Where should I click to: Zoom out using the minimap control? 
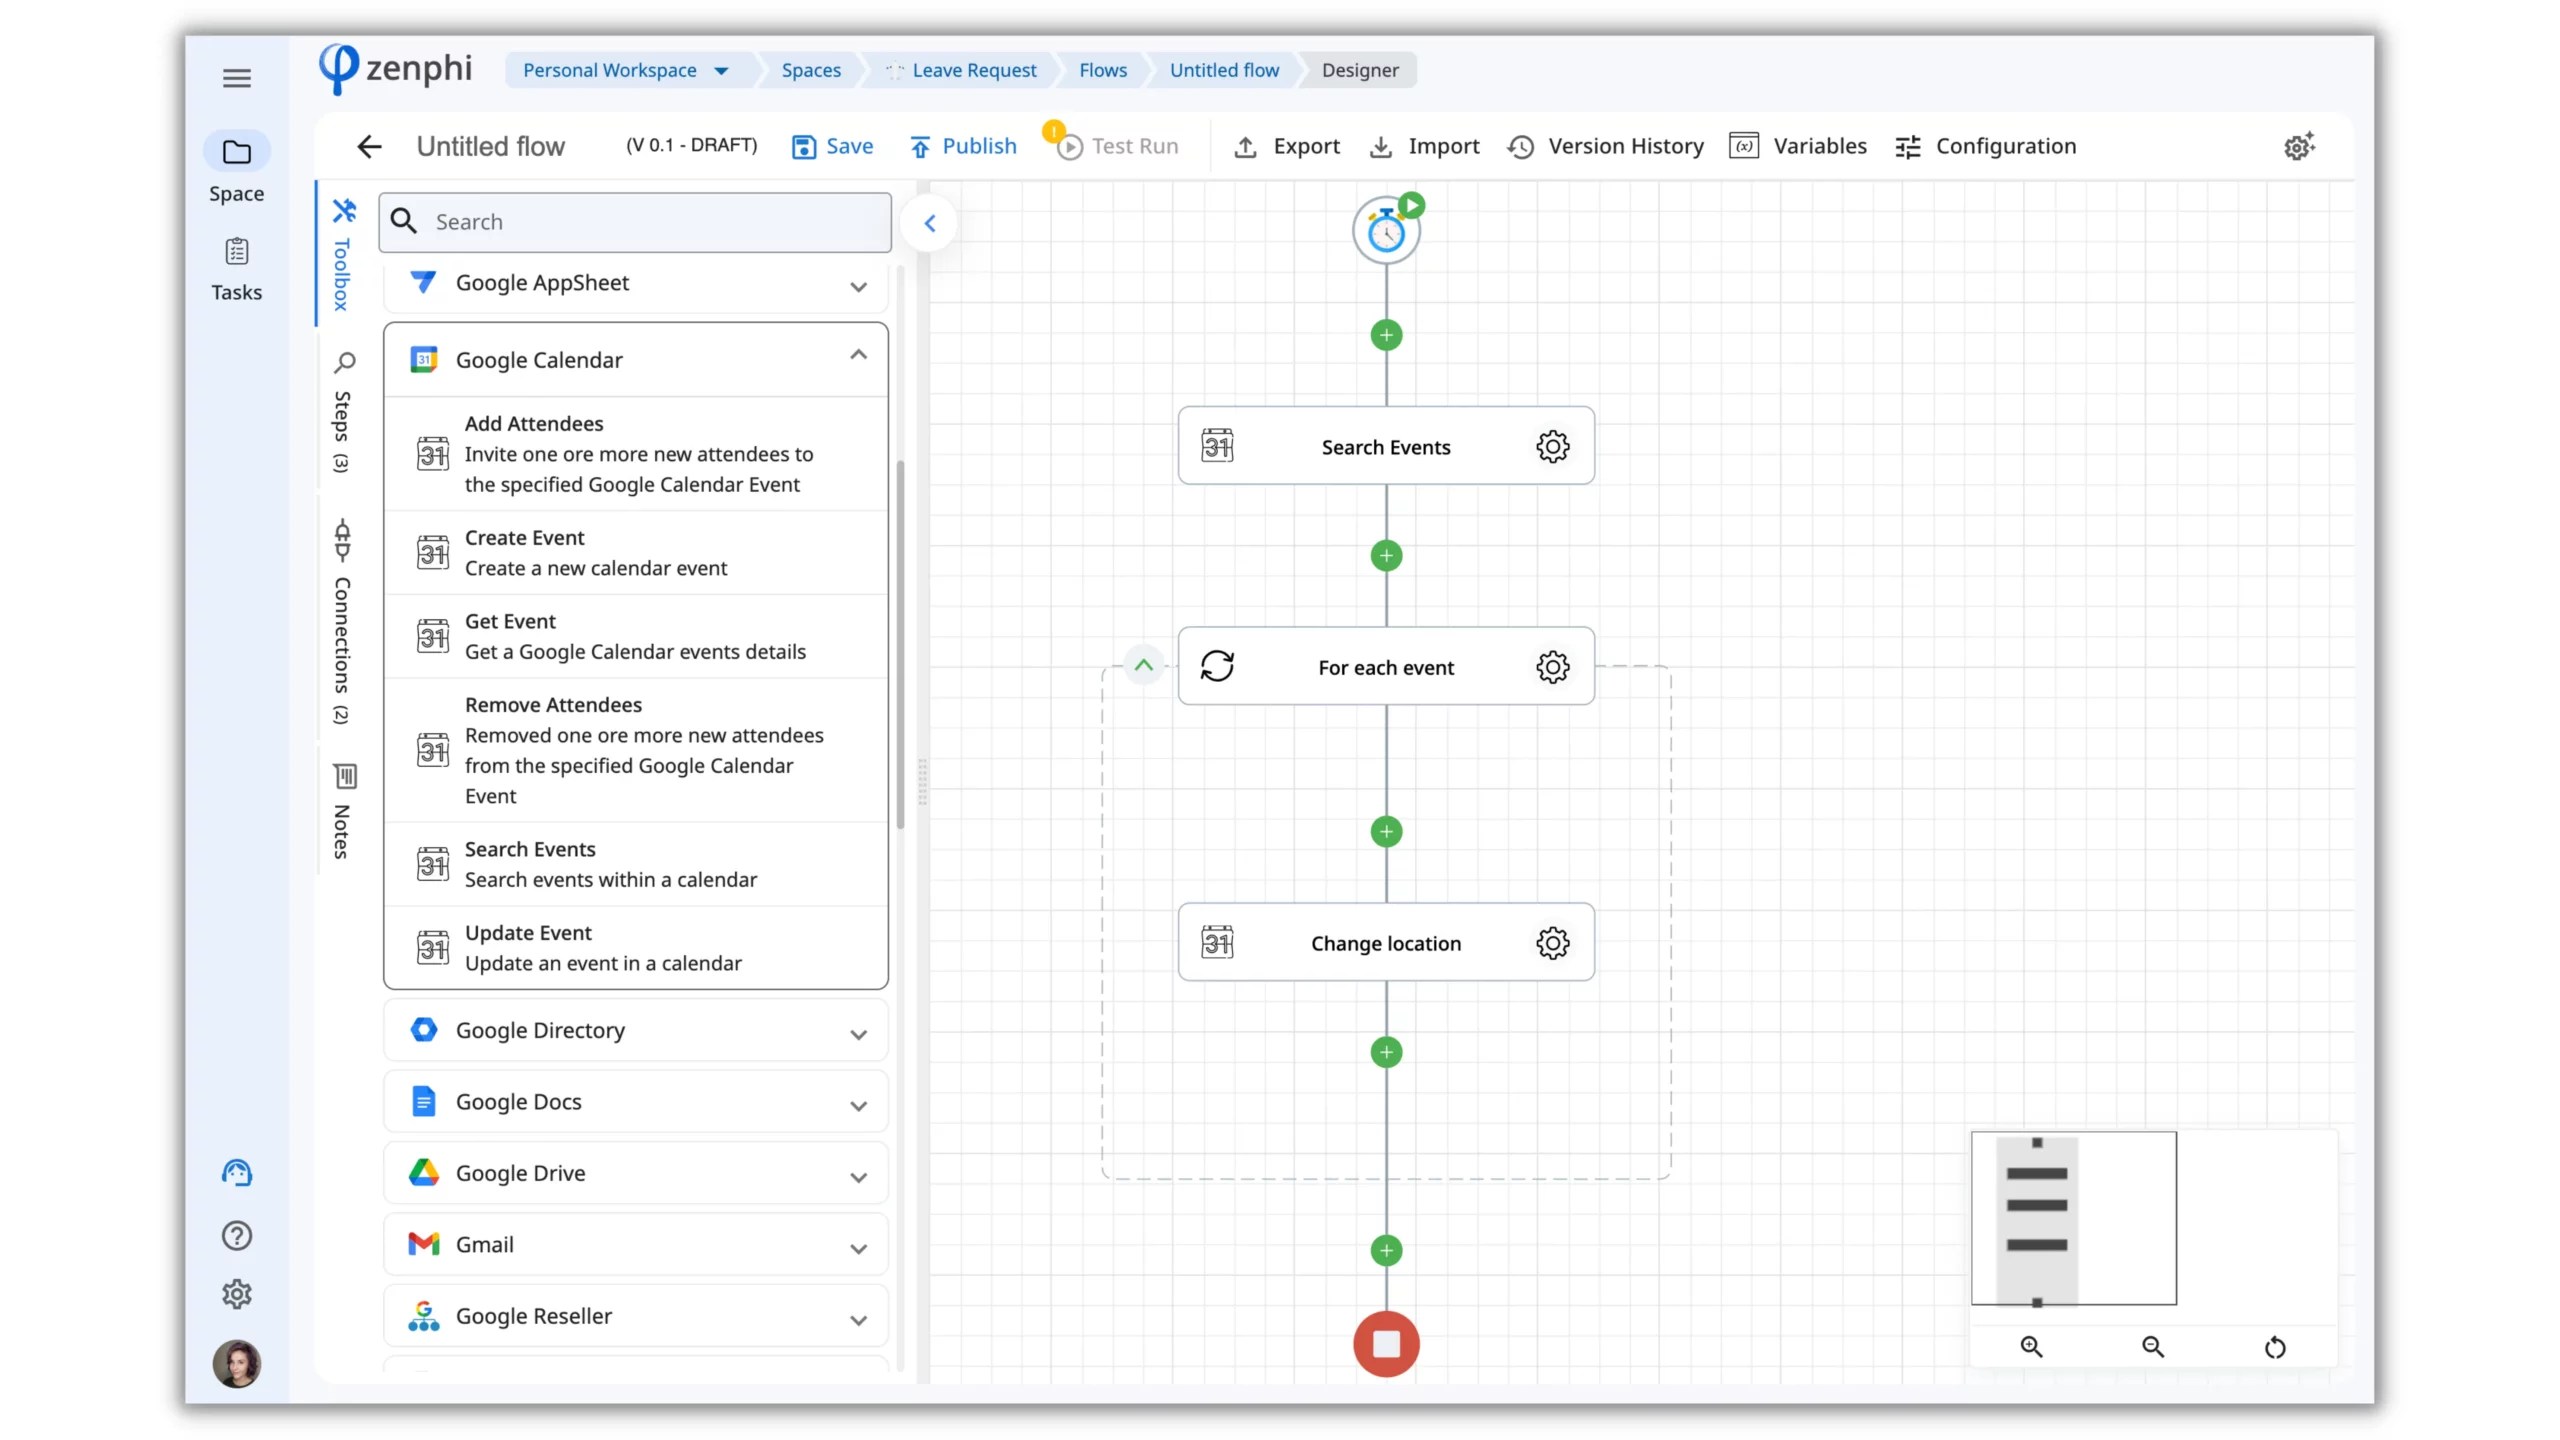tap(2153, 1347)
